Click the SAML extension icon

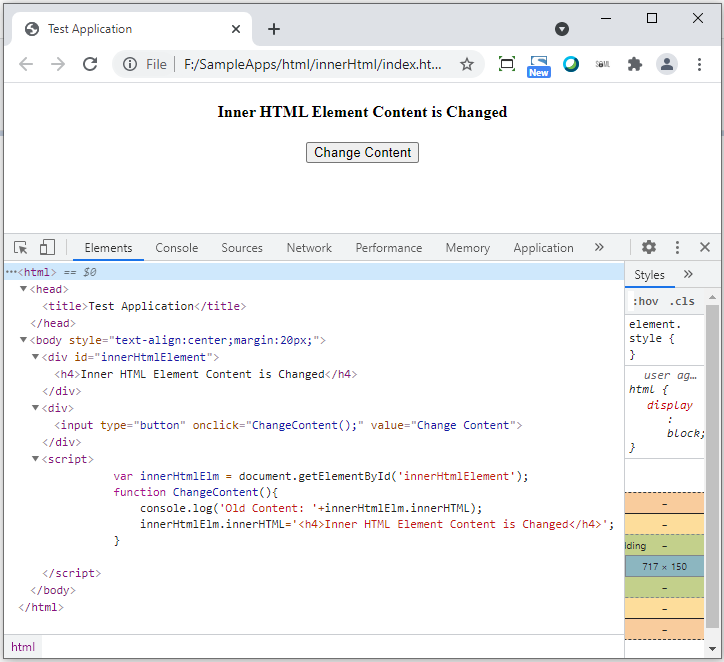coord(603,64)
